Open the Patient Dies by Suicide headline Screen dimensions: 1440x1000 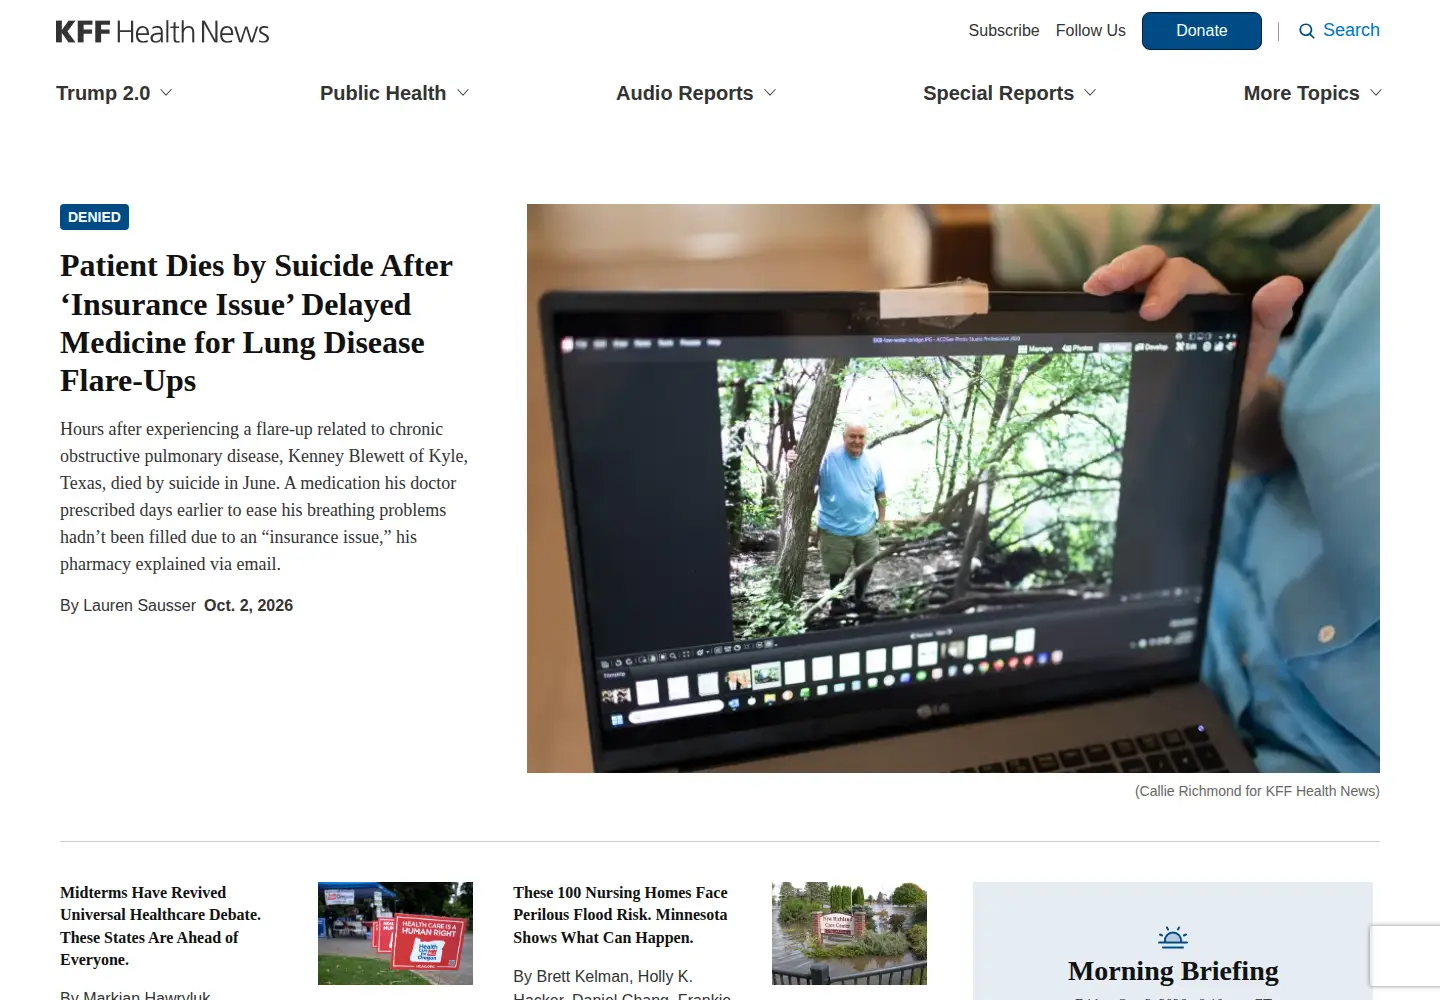(257, 323)
